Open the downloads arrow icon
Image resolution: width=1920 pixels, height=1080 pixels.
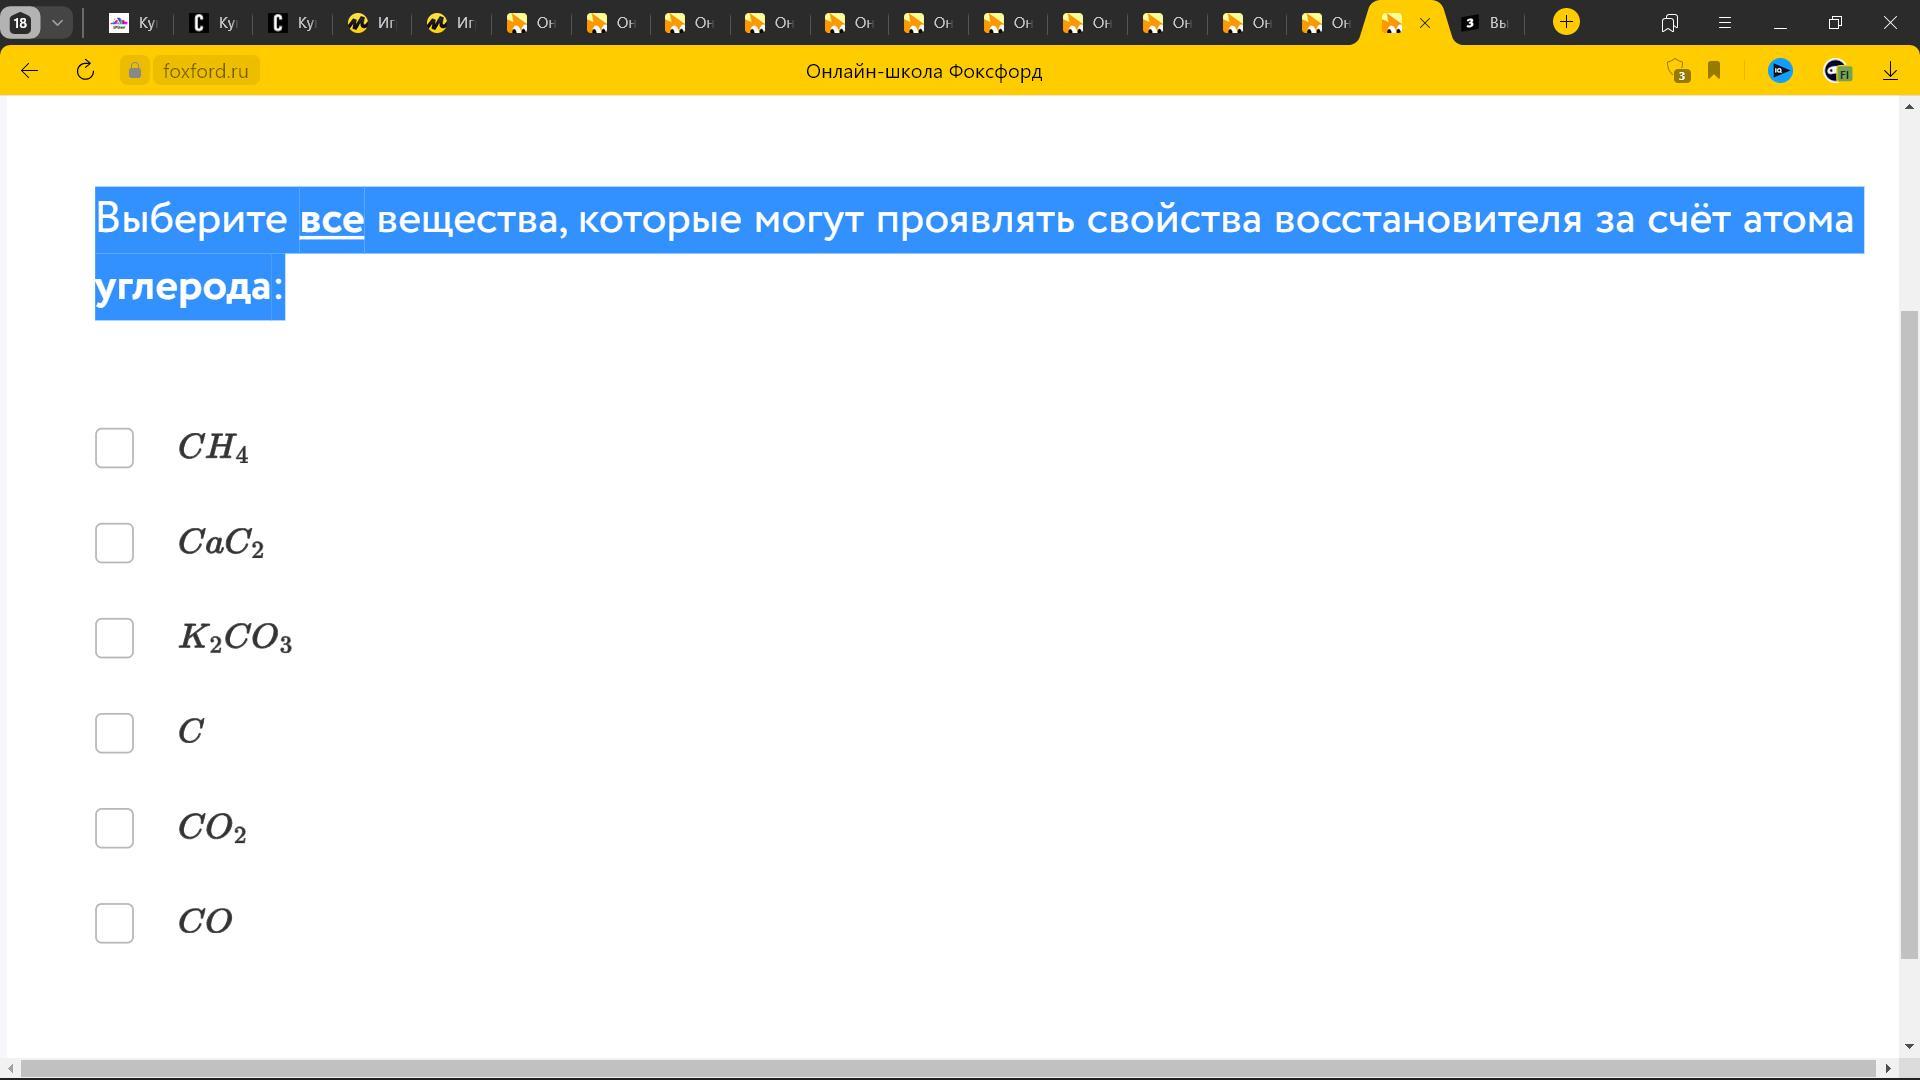pos(1890,71)
